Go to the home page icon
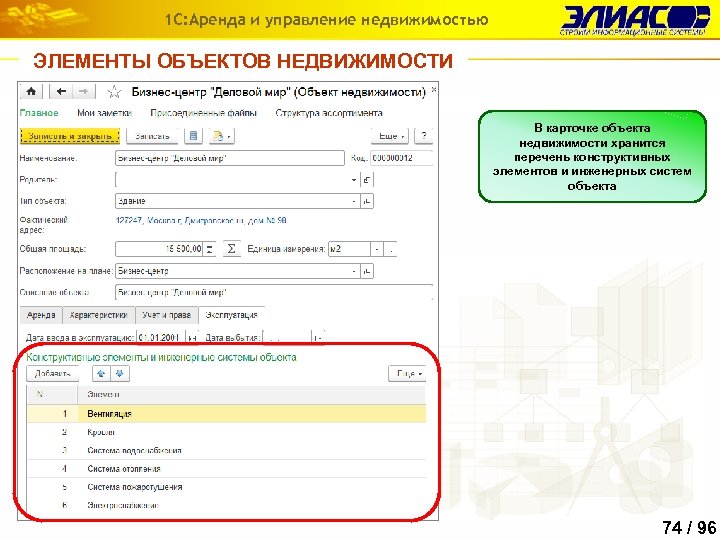 click(31, 91)
